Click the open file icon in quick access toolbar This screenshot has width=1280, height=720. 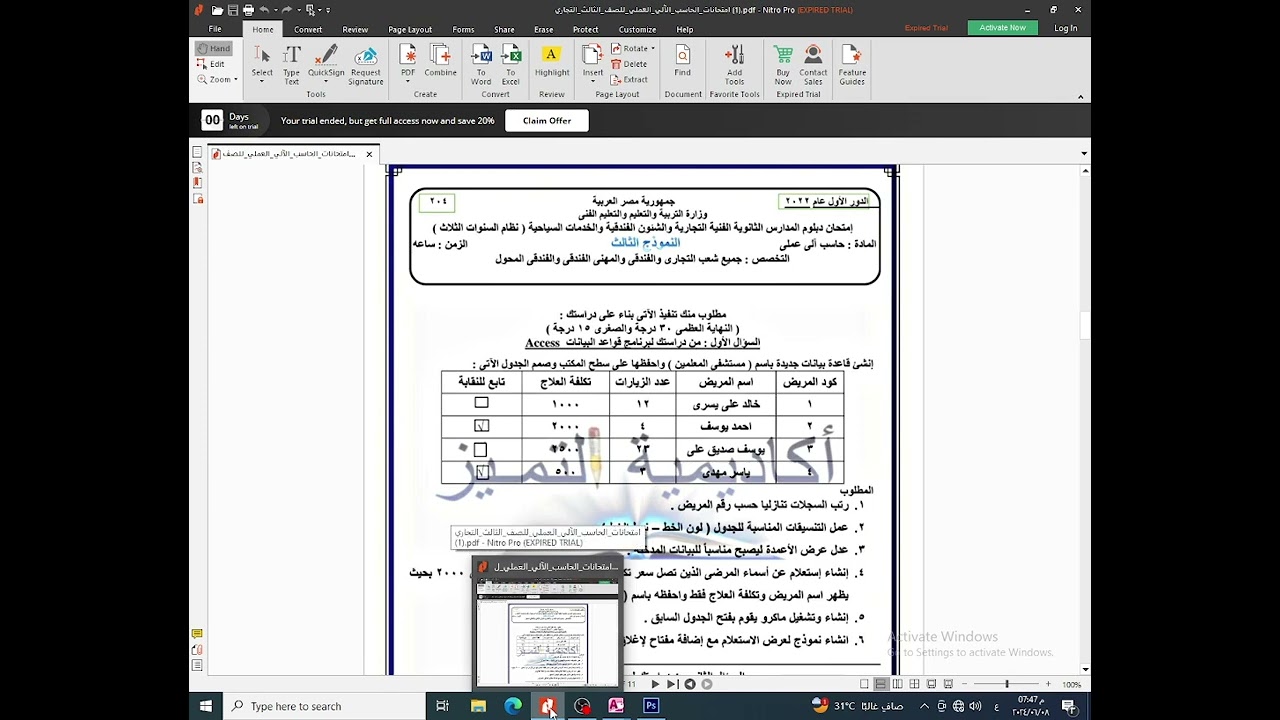click(217, 10)
